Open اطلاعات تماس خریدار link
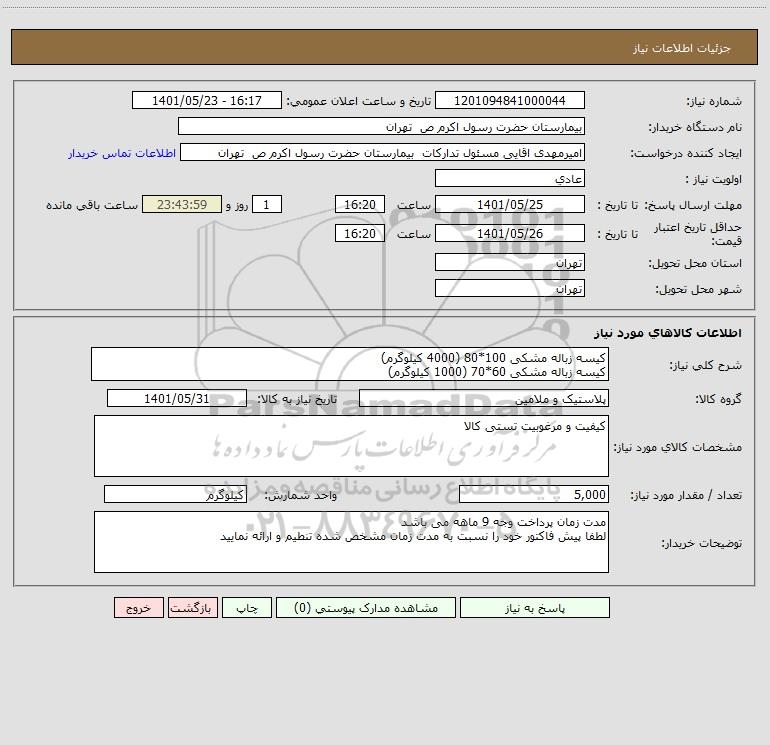 [x=122, y=153]
